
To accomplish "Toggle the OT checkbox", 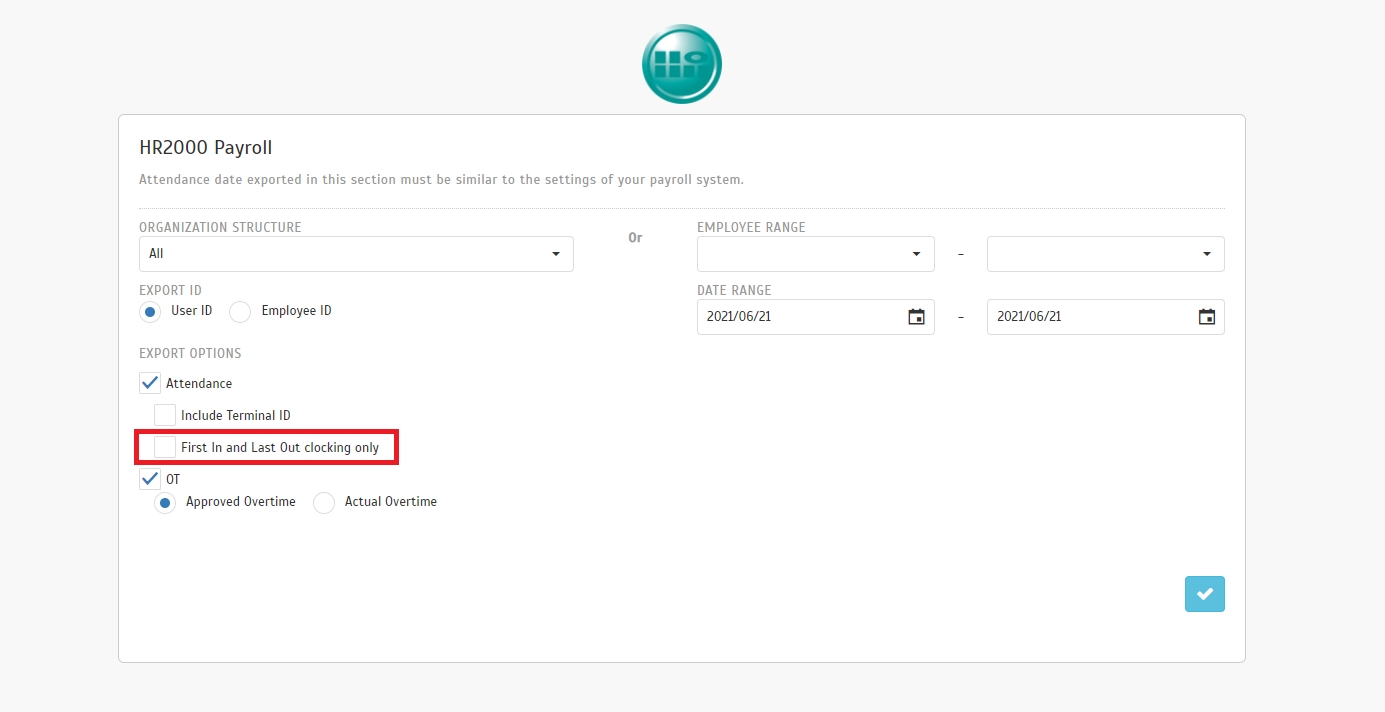I will click(150, 479).
